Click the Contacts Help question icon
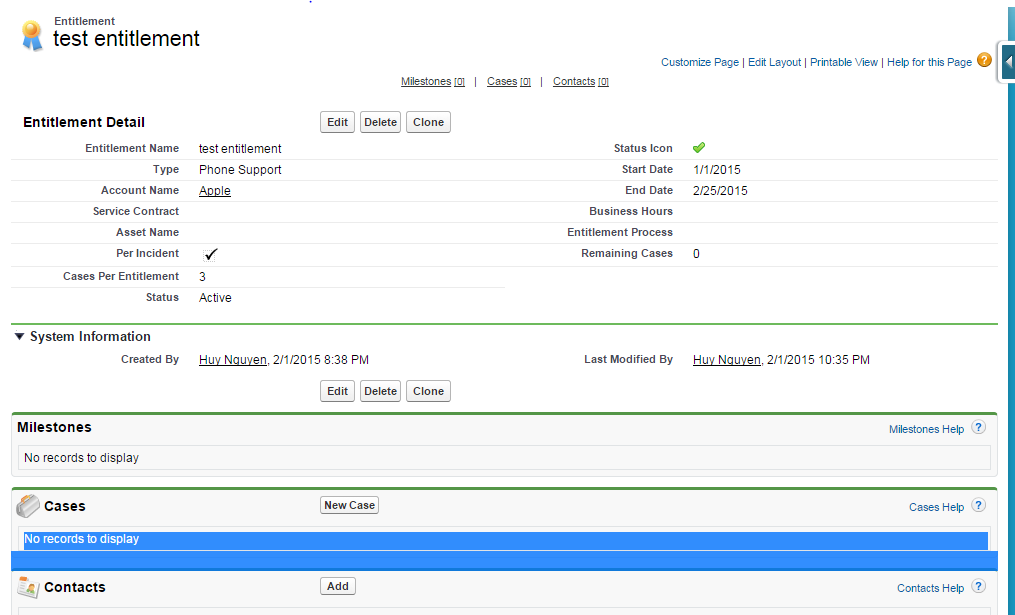Image resolution: width=1015 pixels, height=615 pixels. (x=978, y=586)
